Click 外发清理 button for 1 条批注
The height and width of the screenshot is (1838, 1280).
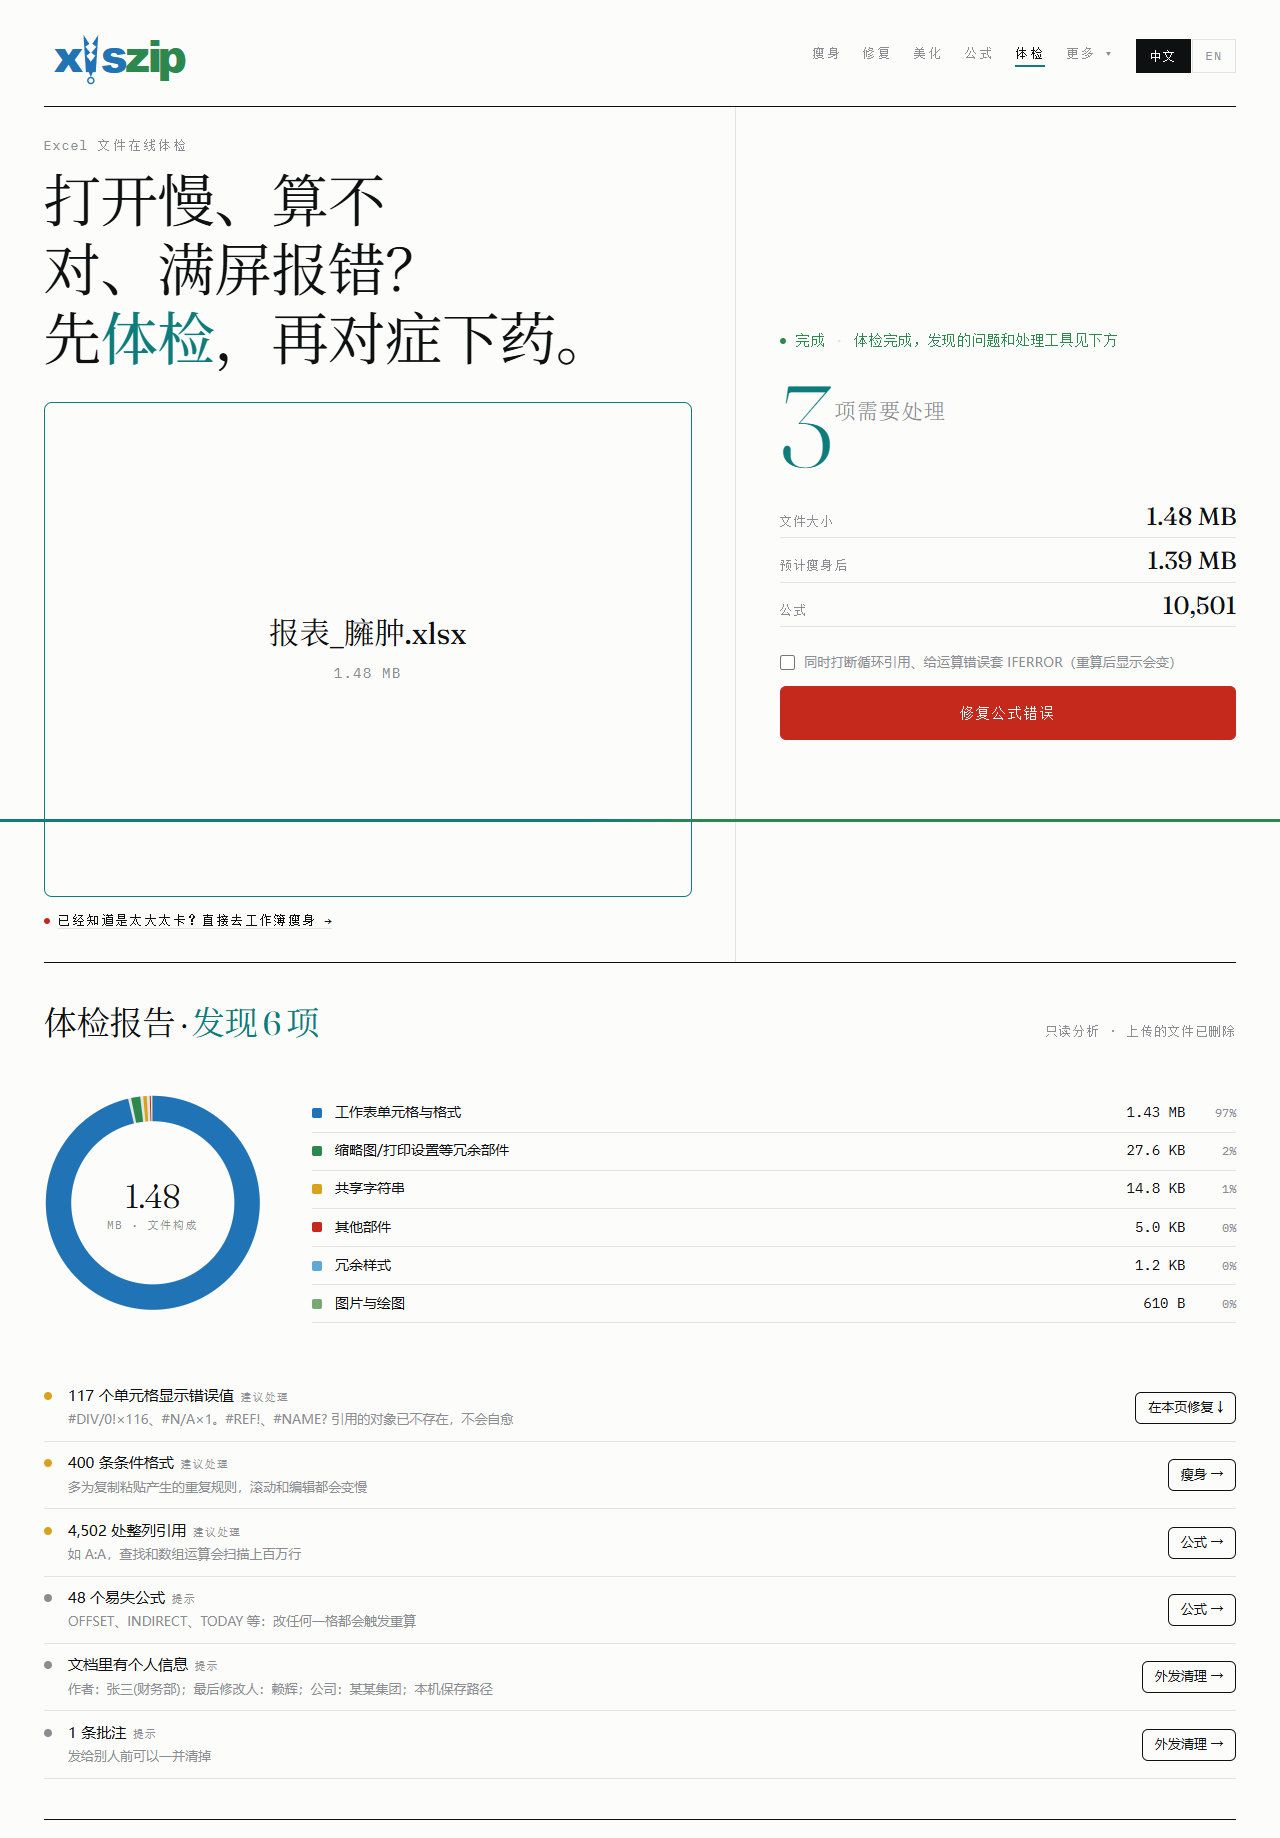pyautogui.click(x=1188, y=1744)
